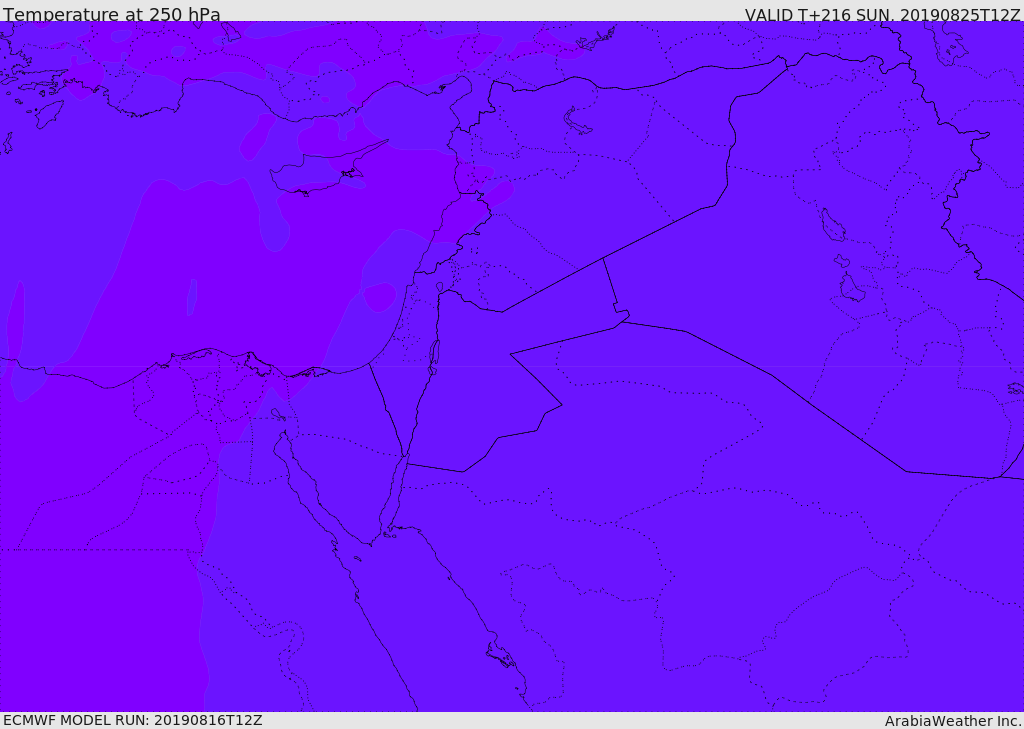
Task: Click the 'ArabiaWeather Inc' credit text
Action: 953,721
